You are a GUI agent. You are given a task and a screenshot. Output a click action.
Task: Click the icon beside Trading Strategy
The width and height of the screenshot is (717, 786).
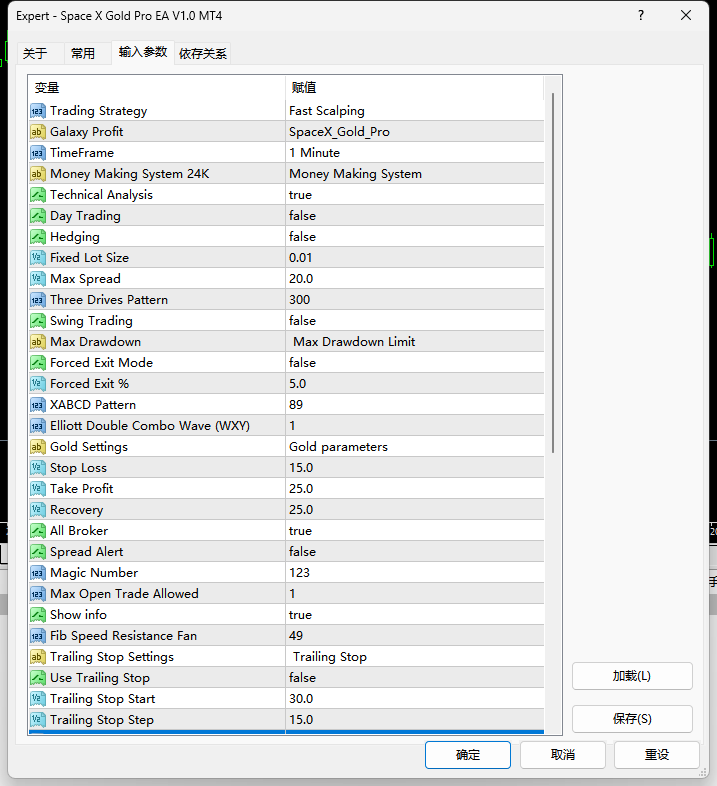[38, 111]
